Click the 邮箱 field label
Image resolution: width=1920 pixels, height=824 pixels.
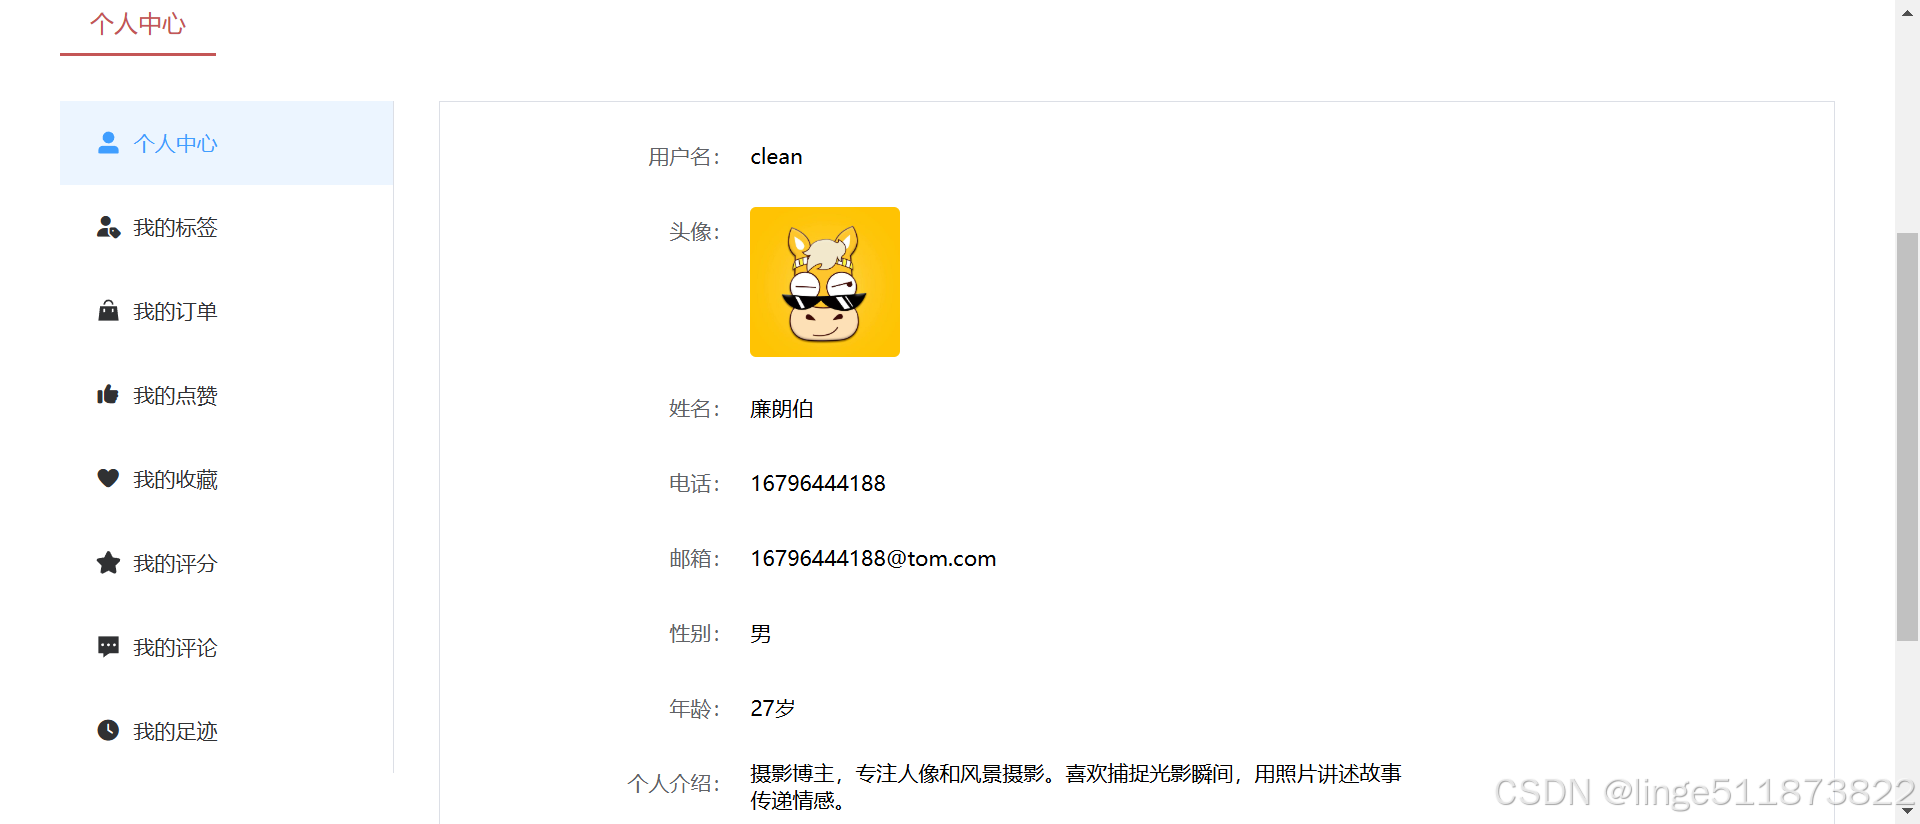pyautogui.click(x=694, y=559)
